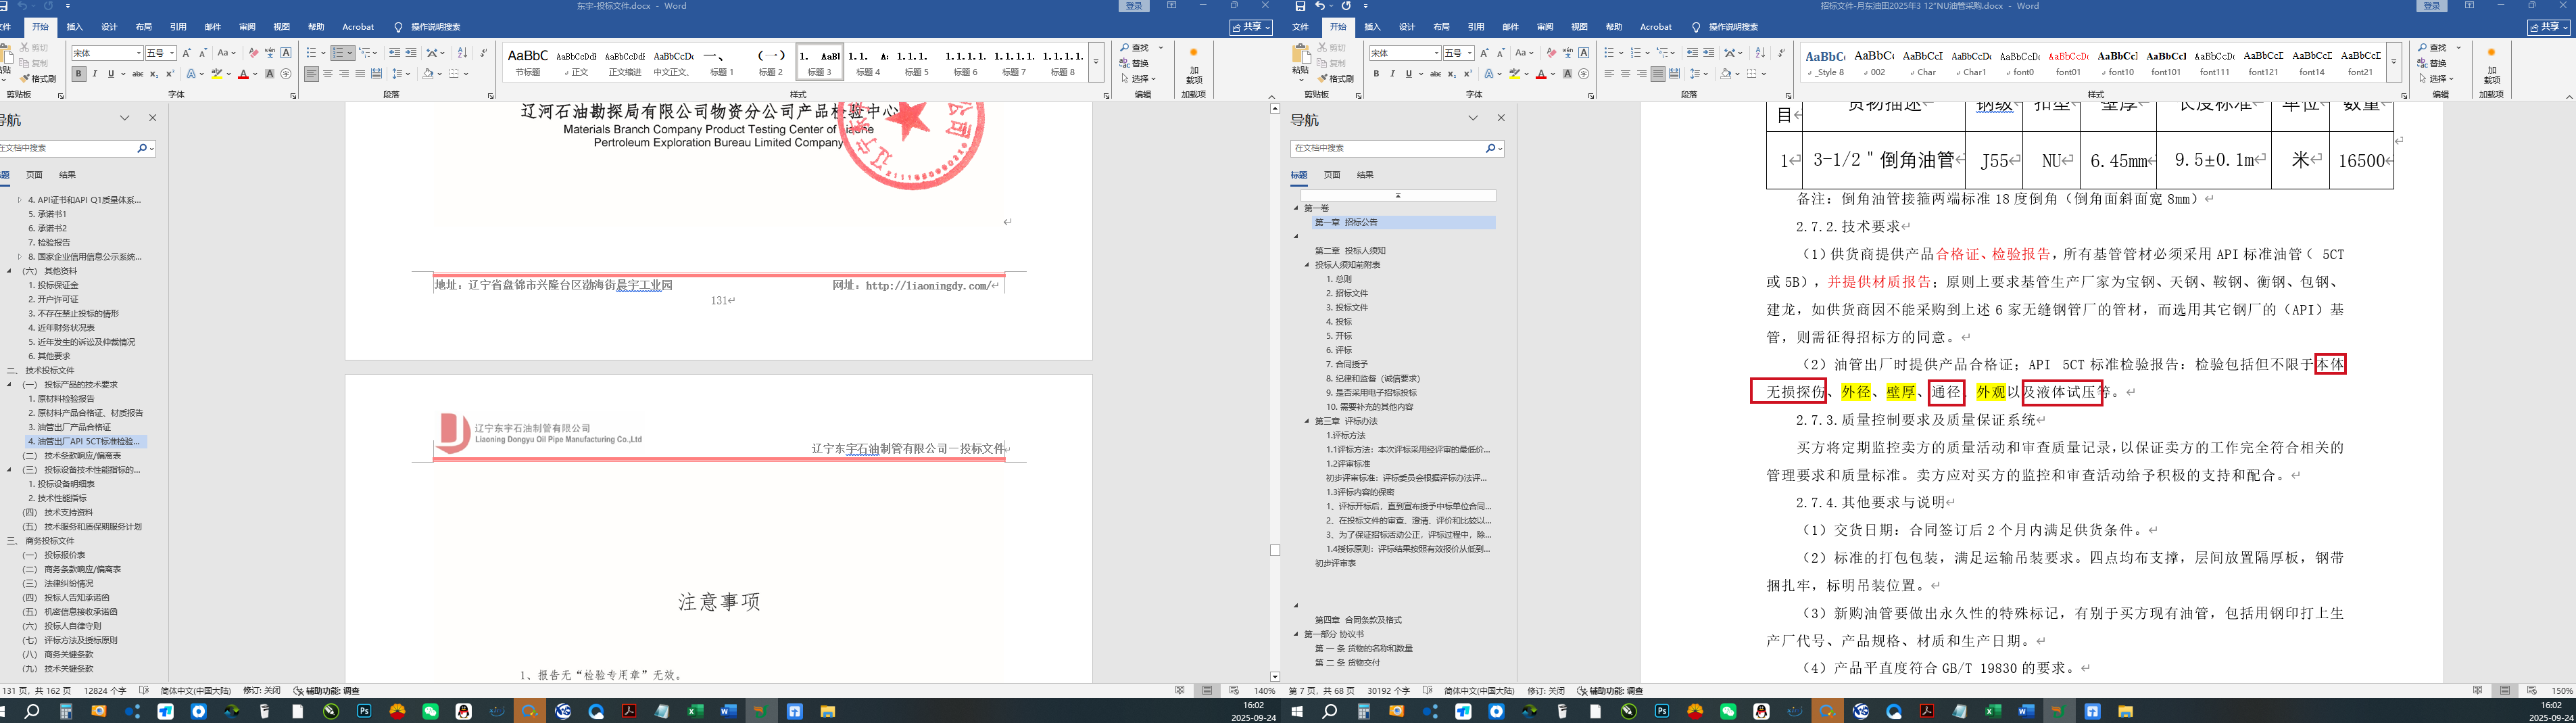Image resolution: width=2576 pixels, height=723 pixels.
Task: Click Windows Start button on right taskbar
Action: (x=1297, y=711)
